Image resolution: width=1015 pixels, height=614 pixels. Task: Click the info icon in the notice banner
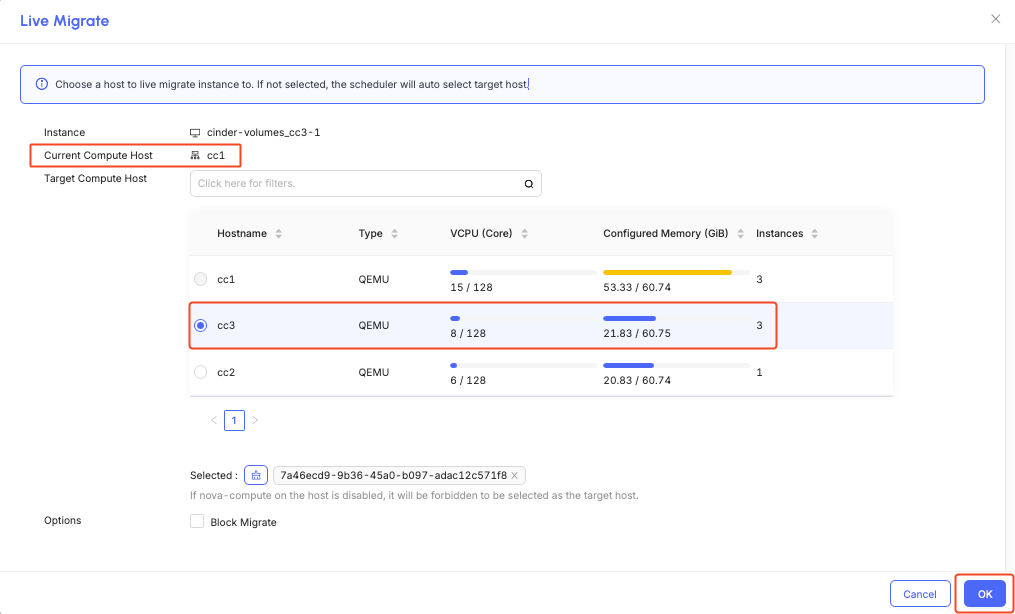[x=41, y=84]
